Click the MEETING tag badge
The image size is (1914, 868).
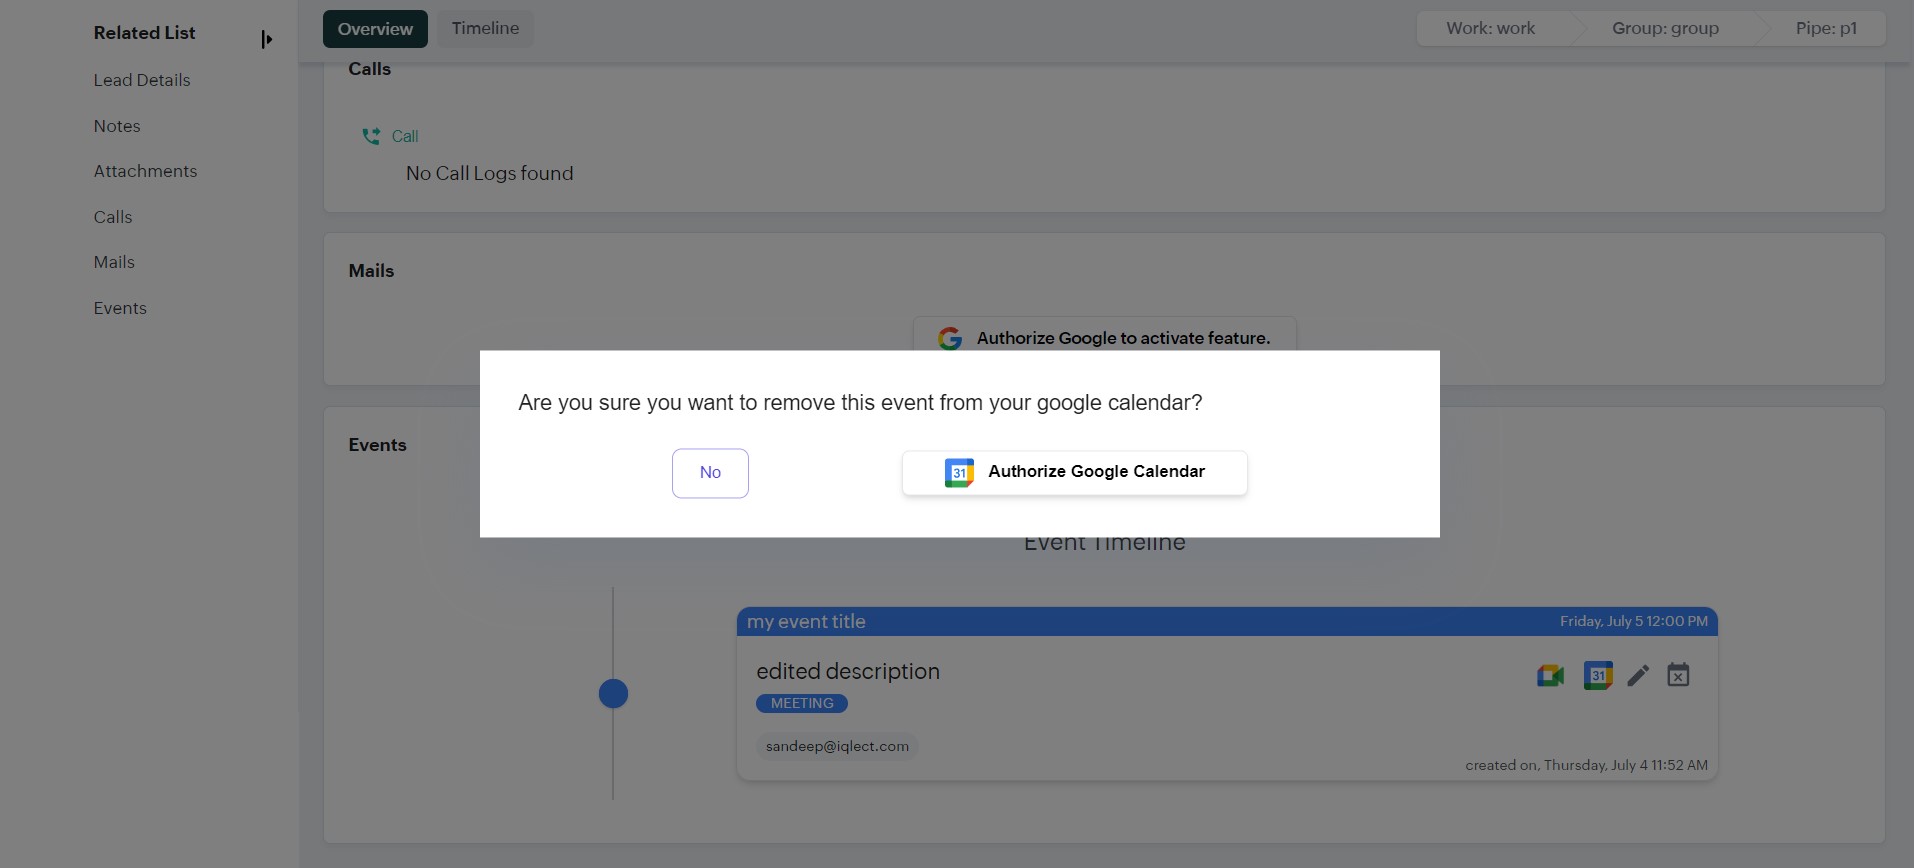802,704
